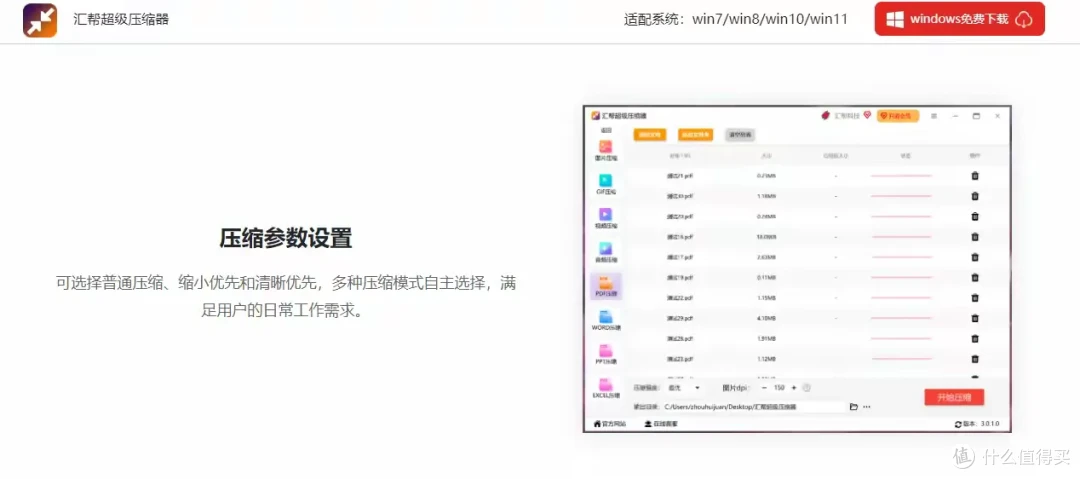The width and height of the screenshot is (1080, 479).
Task: Select the 测试23.pdf file name
Action: pyautogui.click(x=680, y=359)
